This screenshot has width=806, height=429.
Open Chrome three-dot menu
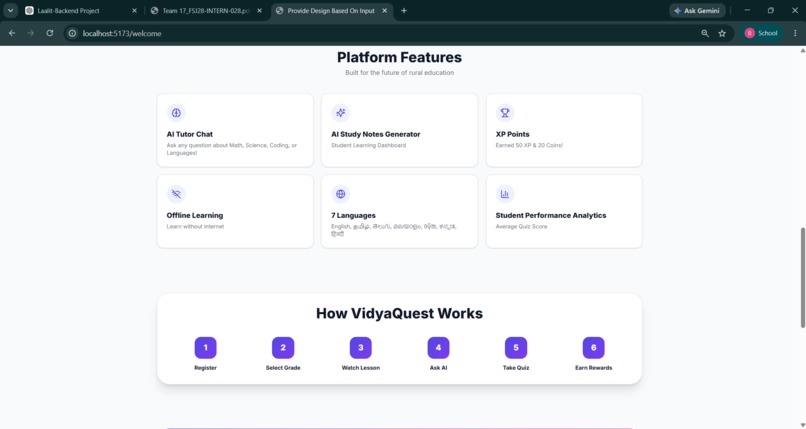(x=795, y=33)
